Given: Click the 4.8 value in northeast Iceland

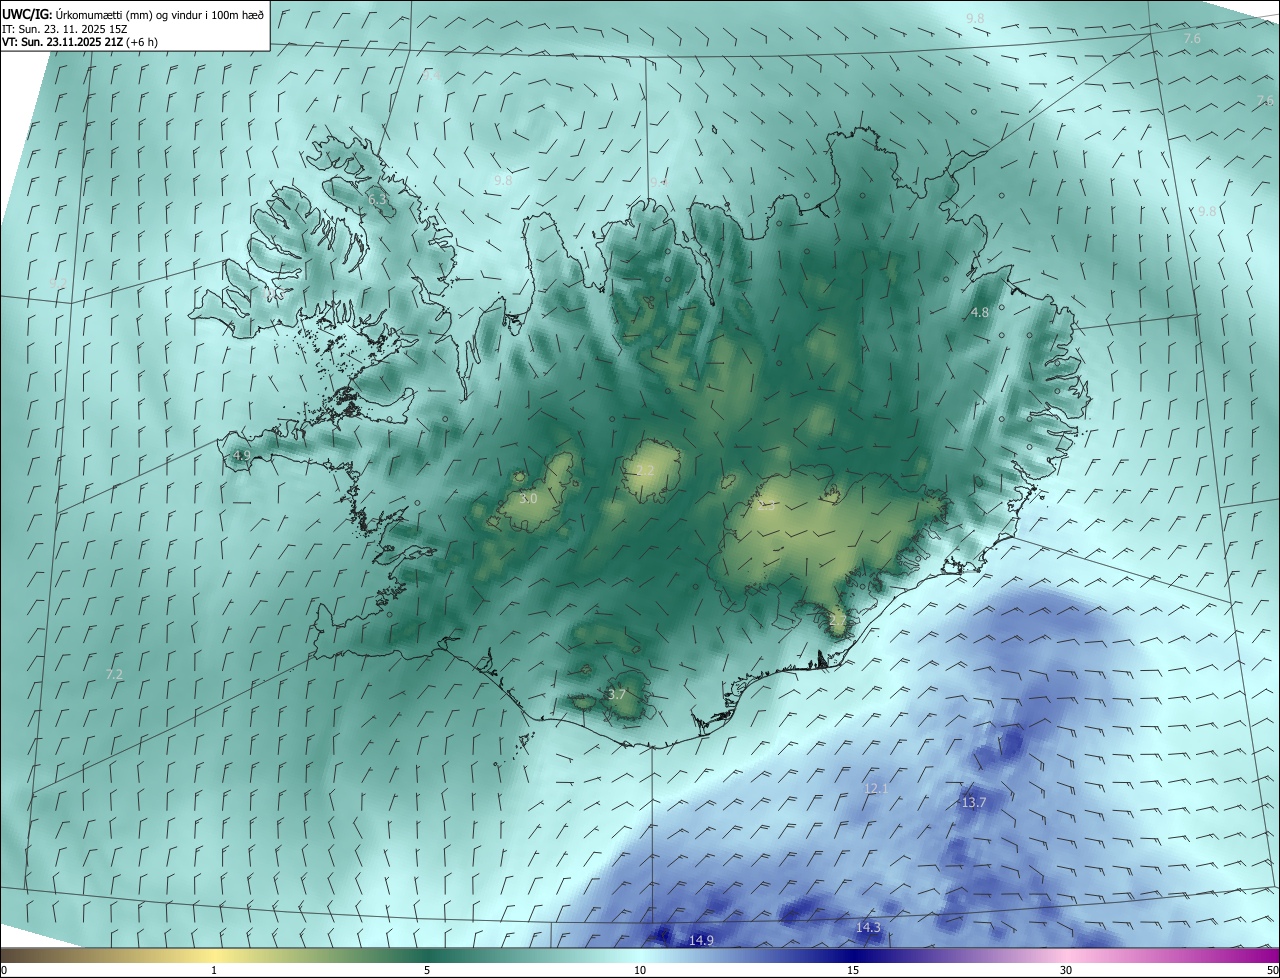Looking at the screenshot, I should coord(980,313).
